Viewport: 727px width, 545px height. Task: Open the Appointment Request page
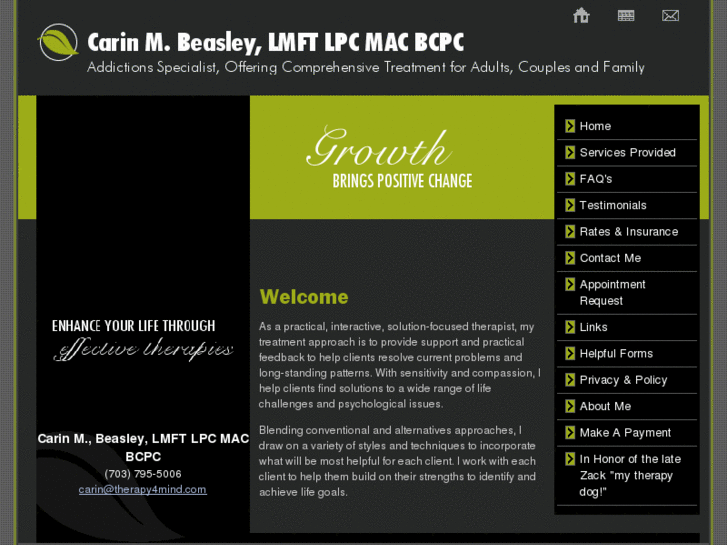pyautogui.click(x=612, y=293)
